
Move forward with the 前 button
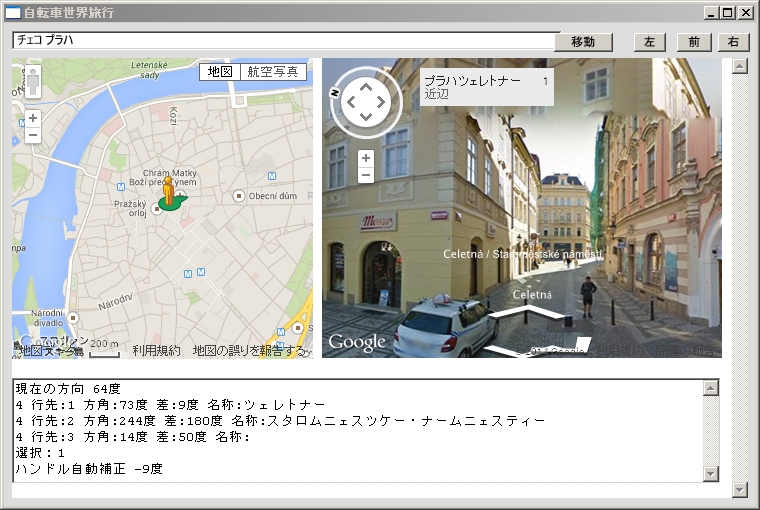click(694, 42)
